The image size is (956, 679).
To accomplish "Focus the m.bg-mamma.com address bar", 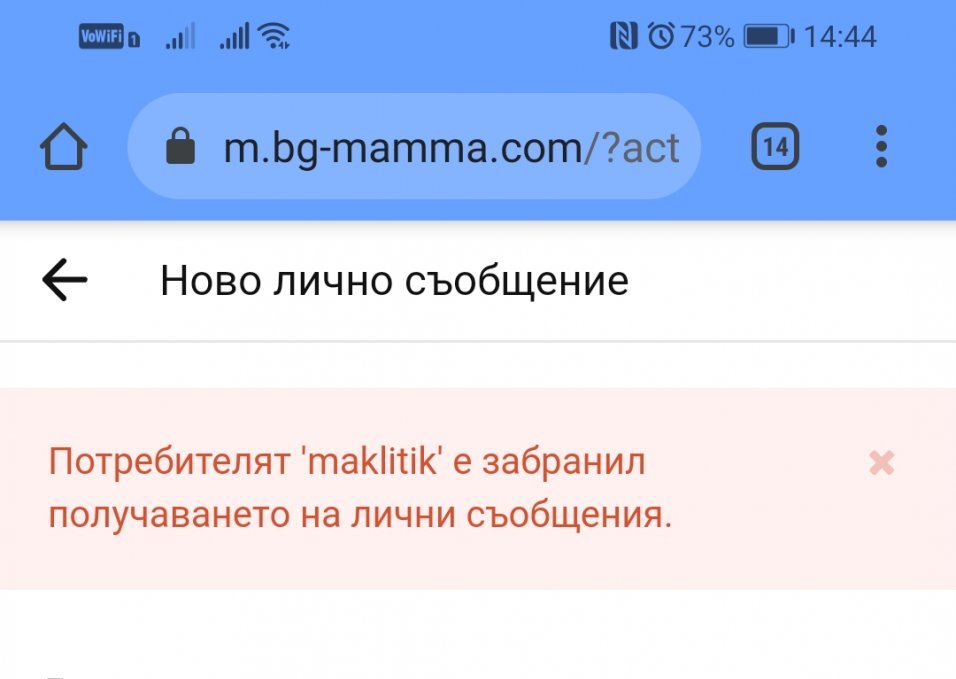I will pos(400,148).
